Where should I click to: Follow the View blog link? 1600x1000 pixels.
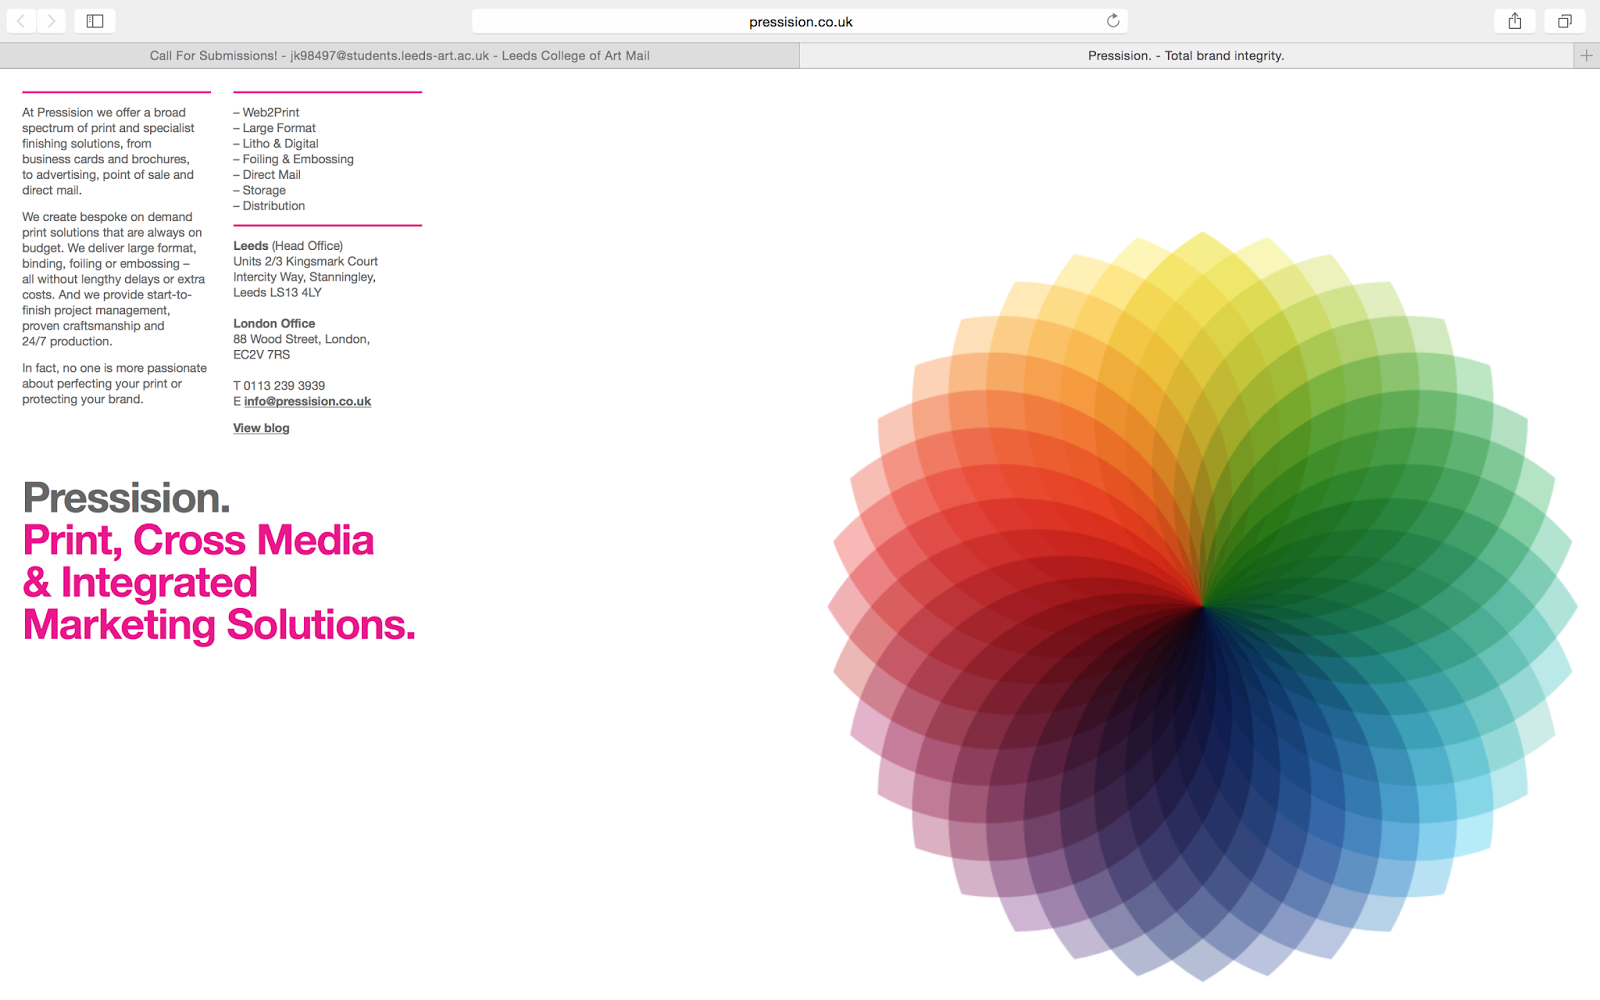261,428
